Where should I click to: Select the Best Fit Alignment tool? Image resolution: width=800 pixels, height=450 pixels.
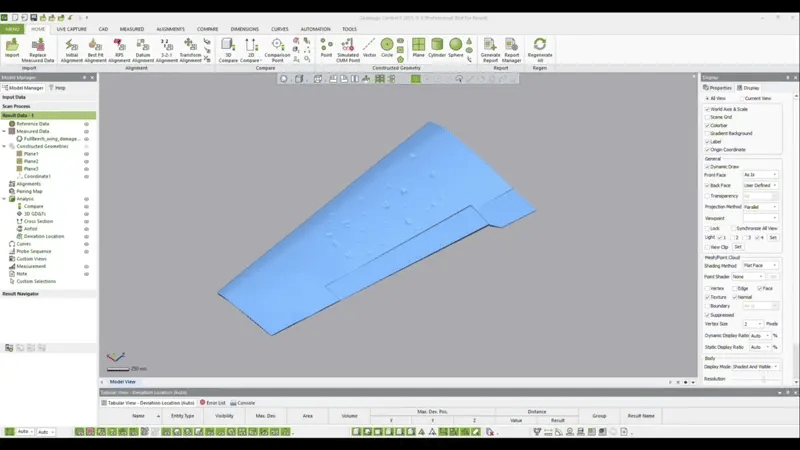(x=95, y=46)
